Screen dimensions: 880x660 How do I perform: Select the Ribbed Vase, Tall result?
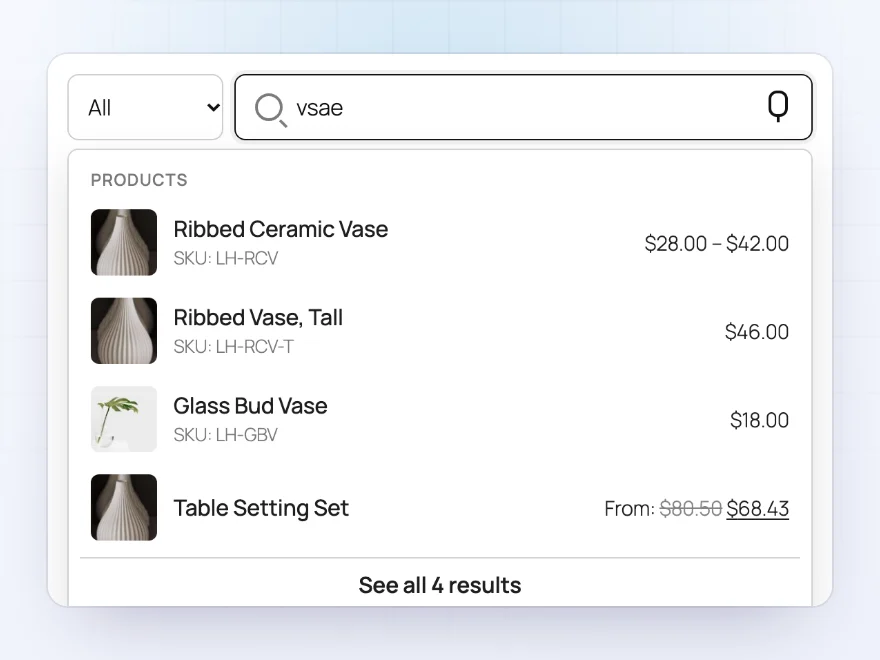[440, 331]
